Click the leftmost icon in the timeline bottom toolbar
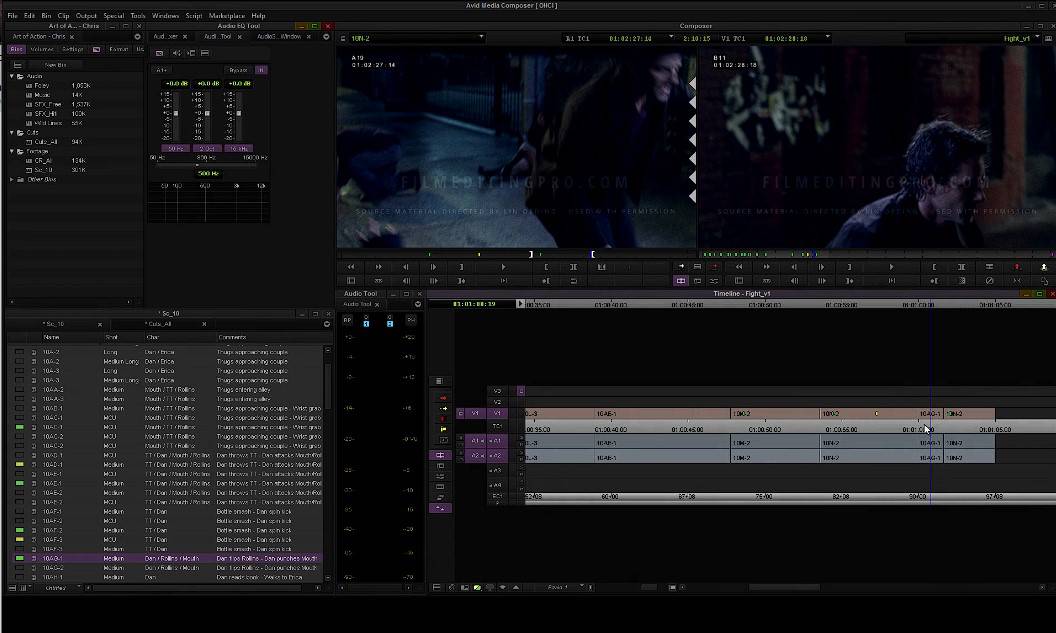 (x=436, y=588)
